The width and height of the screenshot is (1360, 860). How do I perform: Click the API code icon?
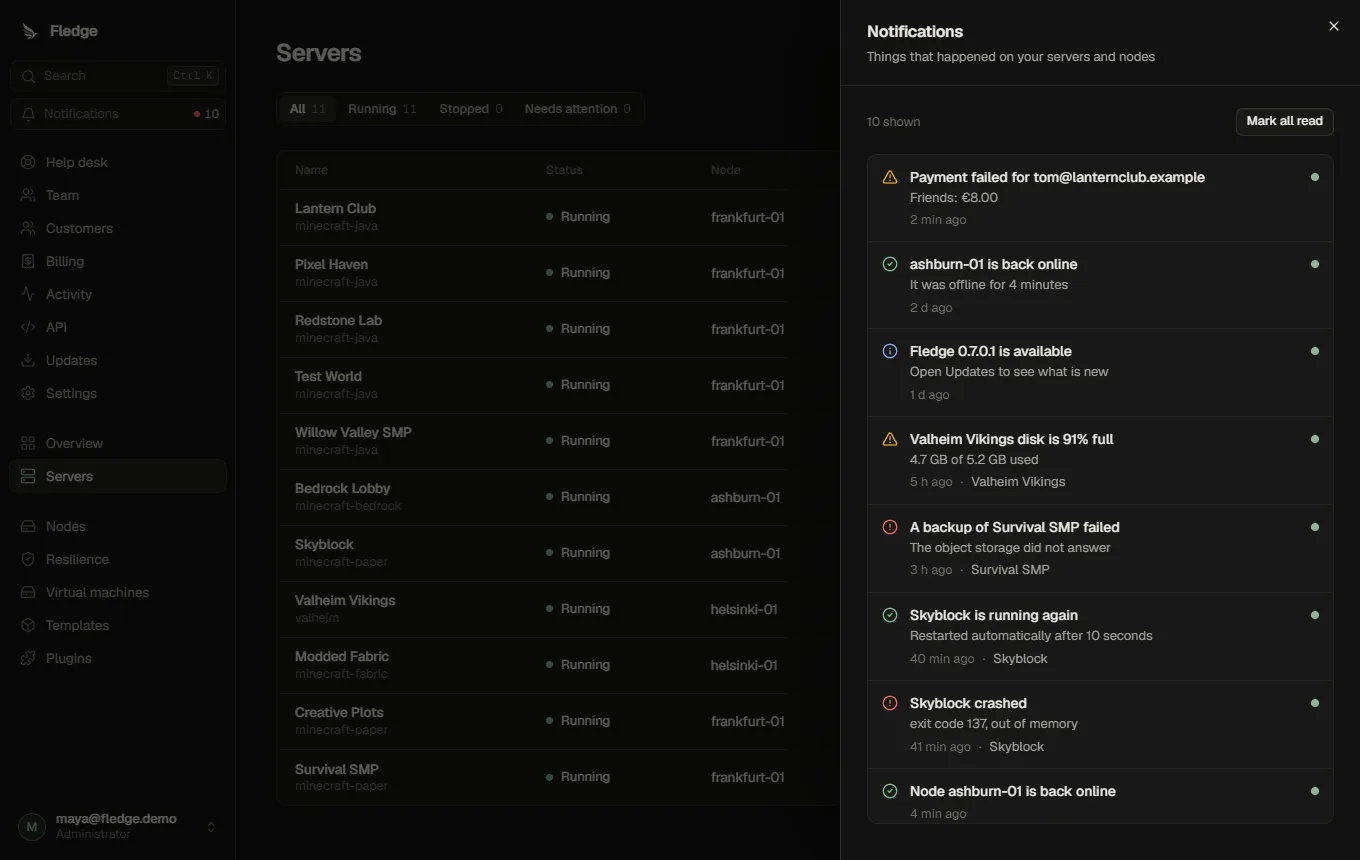click(x=28, y=327)
